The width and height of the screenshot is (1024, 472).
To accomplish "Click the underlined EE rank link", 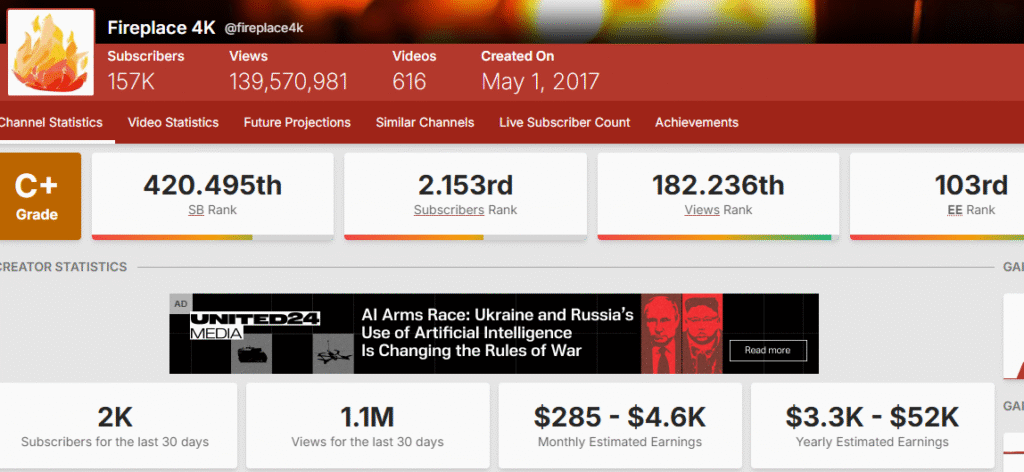I will point(954,210).
